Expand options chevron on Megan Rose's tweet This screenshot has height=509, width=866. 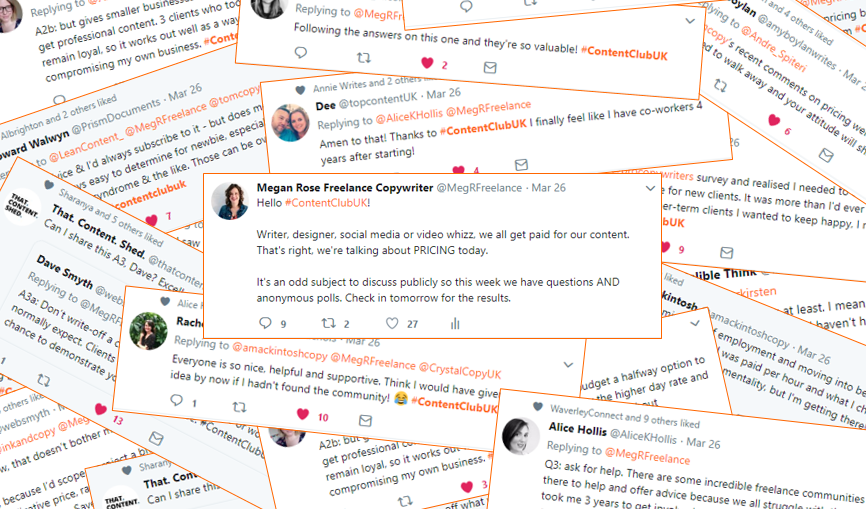(650, 189)
